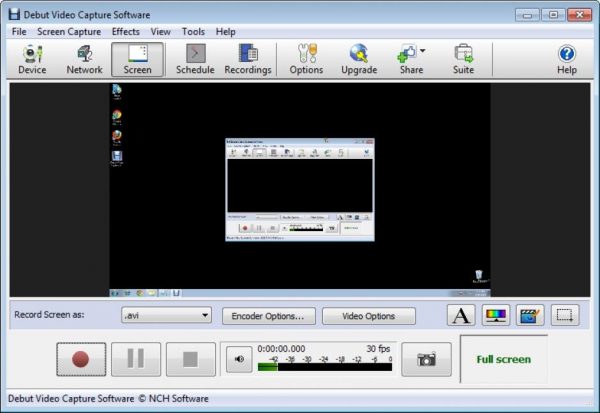
Task: Click the NCH Software status bar text
Action: pos(108,398)
